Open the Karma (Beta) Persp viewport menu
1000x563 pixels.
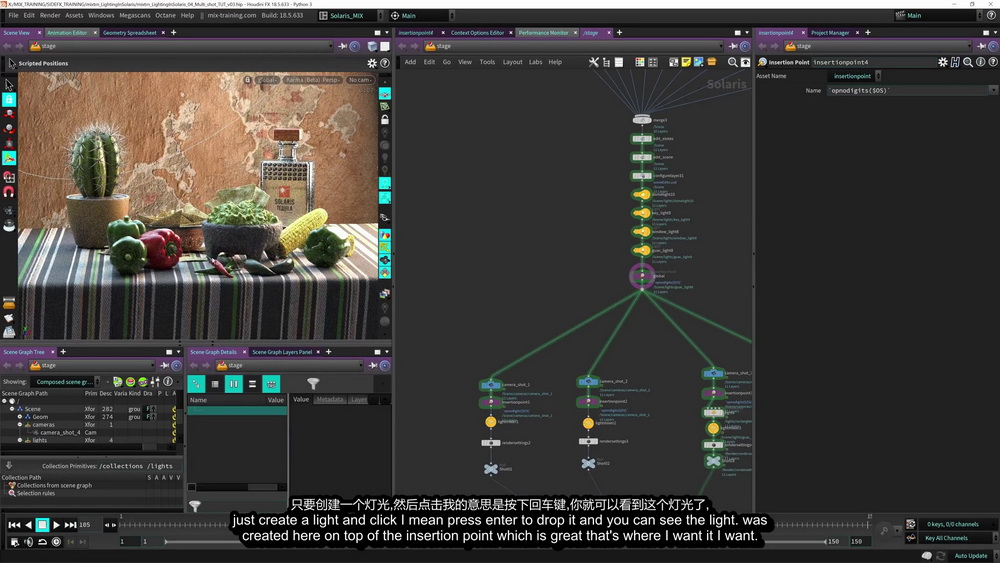tap(312, 80)
